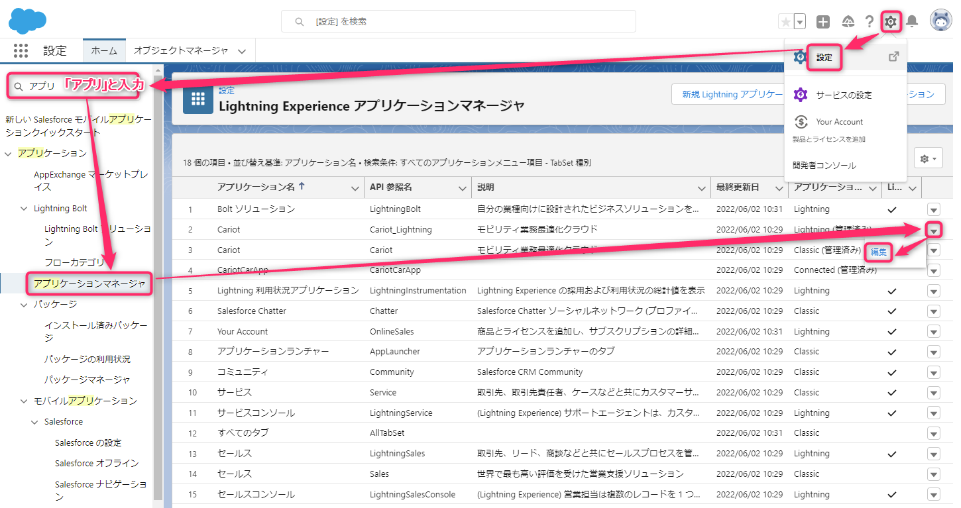This screenshot has height=508, width=961.
Task: Open パッケージの利用状況 in sidebar
Action: coord(87,359)
